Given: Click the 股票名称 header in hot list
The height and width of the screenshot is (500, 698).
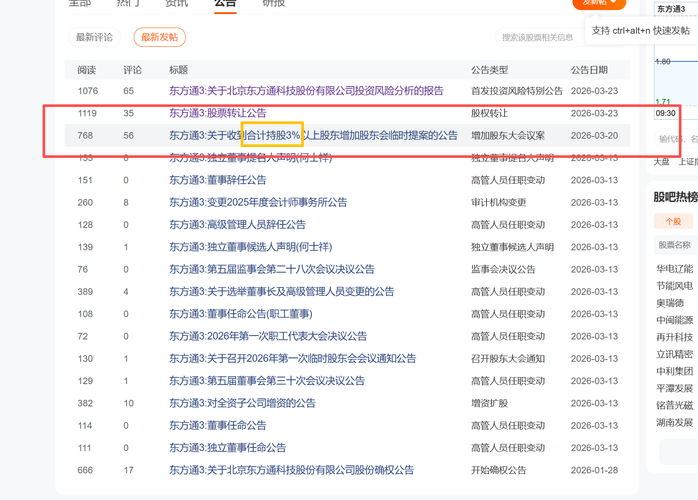Looking at the screenshot, I should tap(674, 245).
